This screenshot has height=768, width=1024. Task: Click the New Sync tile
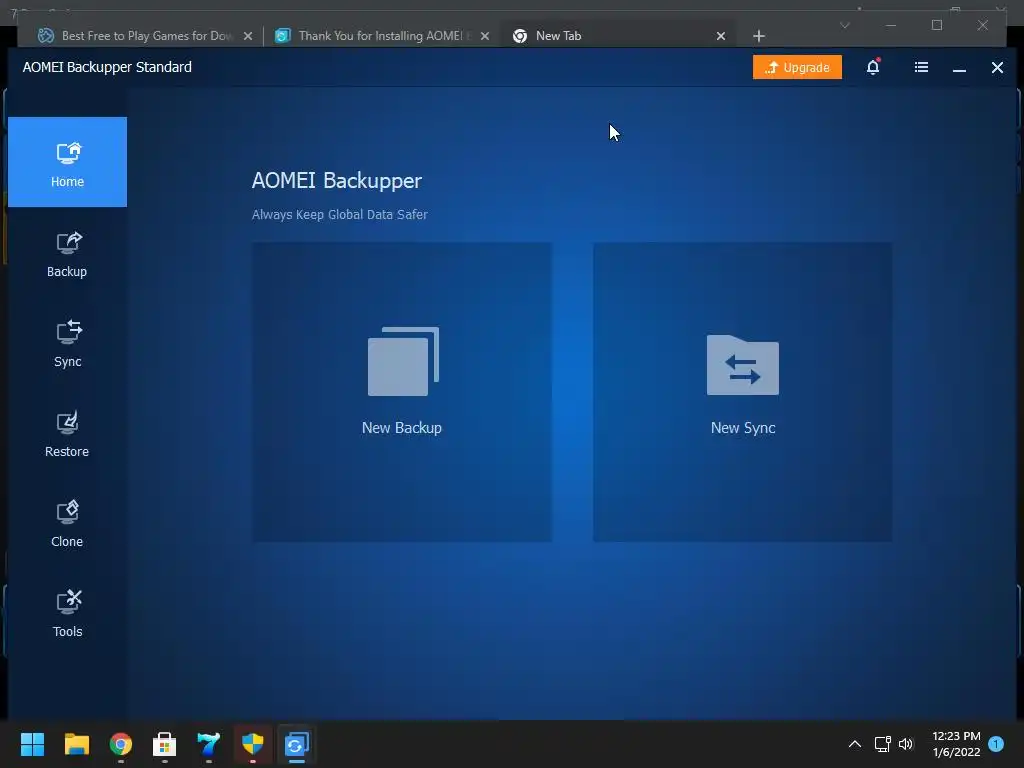pos(743,392)
